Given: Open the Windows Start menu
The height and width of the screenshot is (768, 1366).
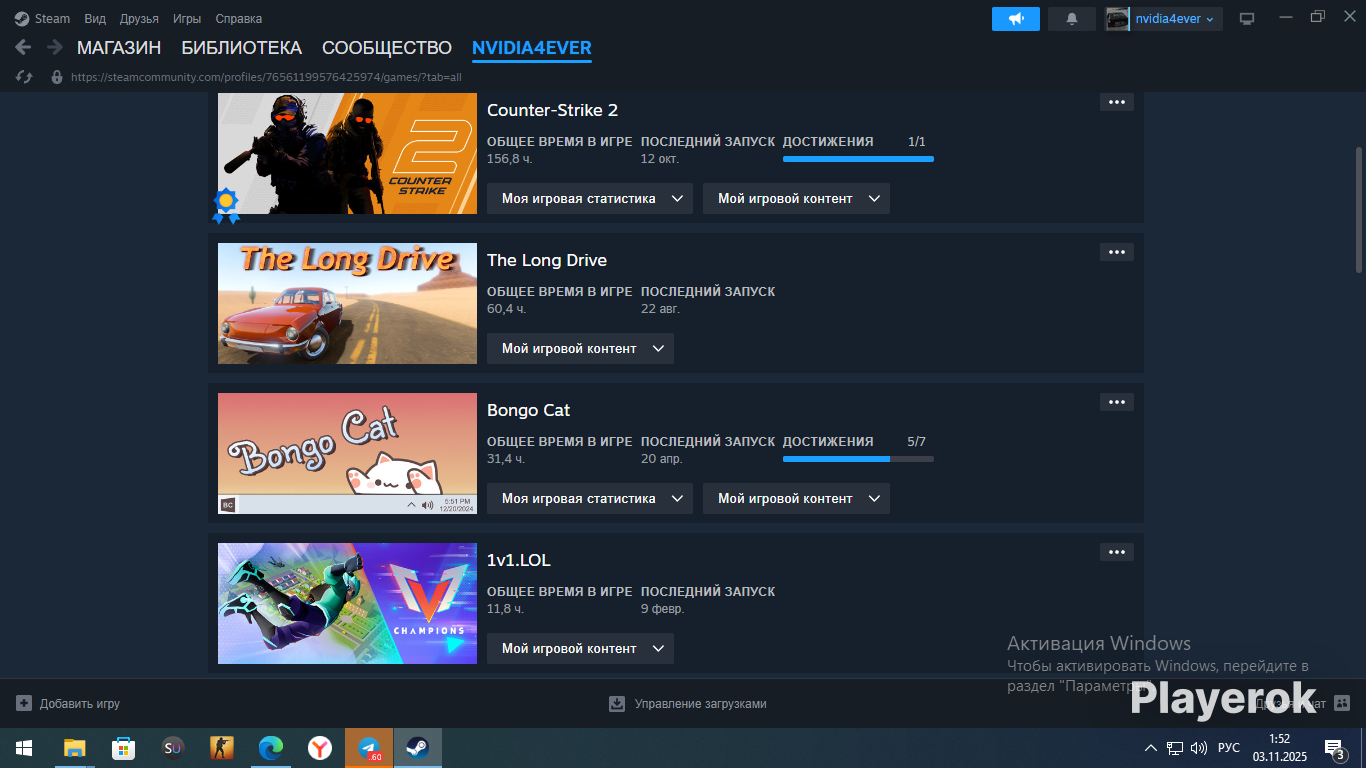Looking at the screenshot, I should point(24,748).
